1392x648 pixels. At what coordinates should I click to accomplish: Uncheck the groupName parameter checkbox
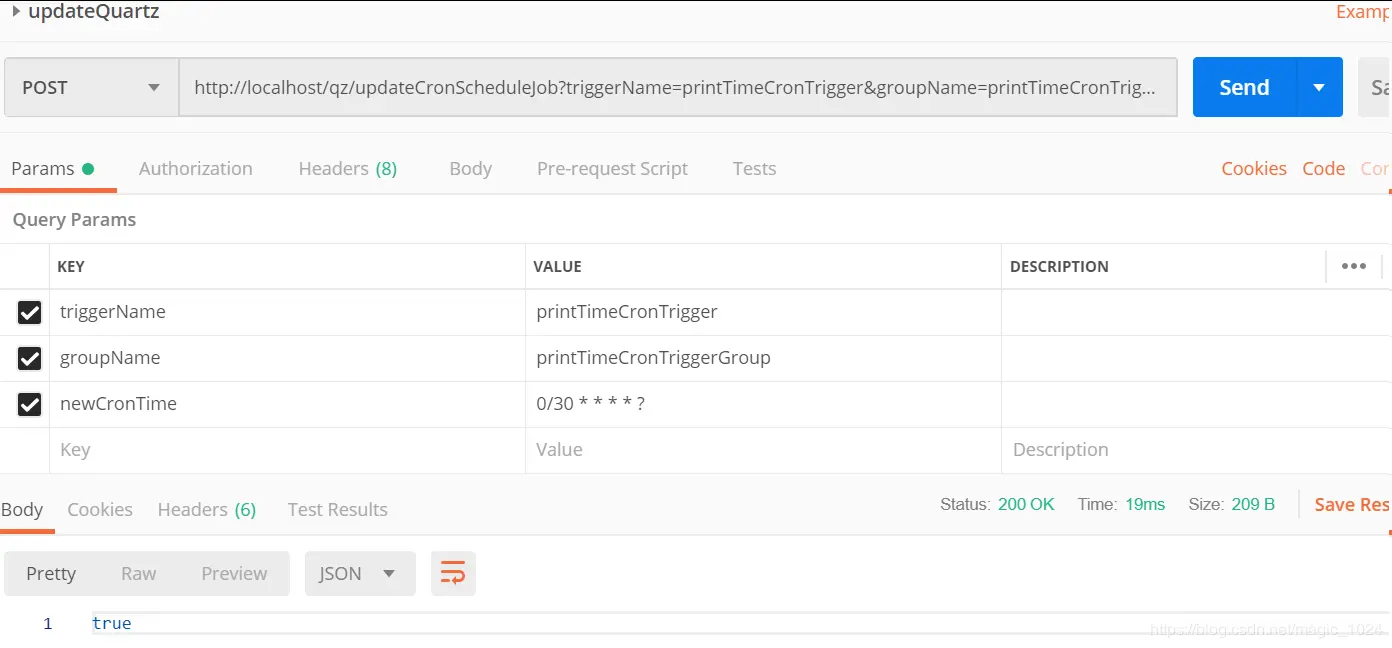pyautogui.click(x=30, y=358)
